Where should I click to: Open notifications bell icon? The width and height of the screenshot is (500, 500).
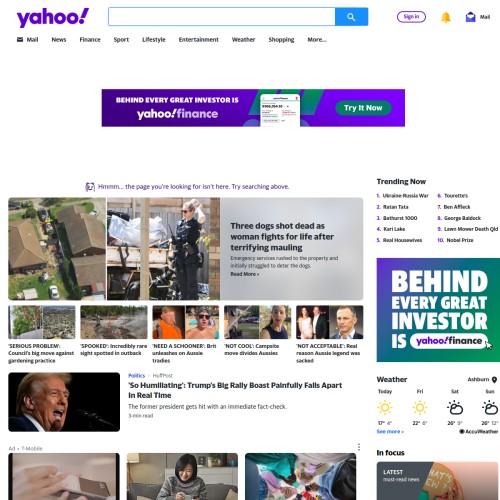tap(446, 17)
